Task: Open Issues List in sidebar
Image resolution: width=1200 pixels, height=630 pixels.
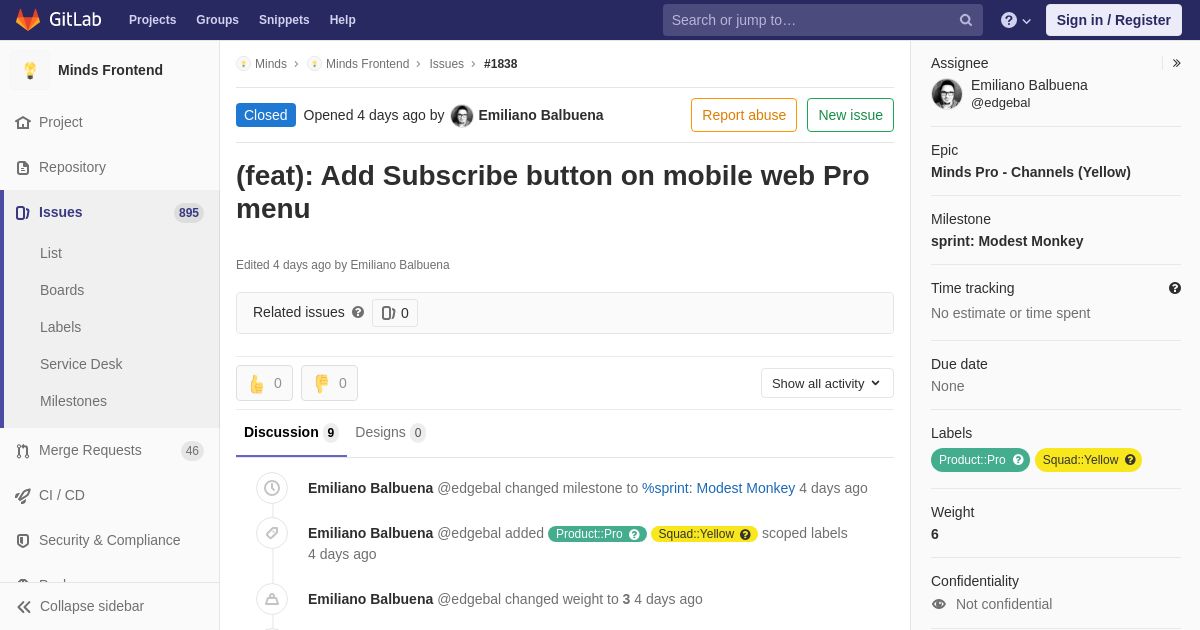Action: 51,253
